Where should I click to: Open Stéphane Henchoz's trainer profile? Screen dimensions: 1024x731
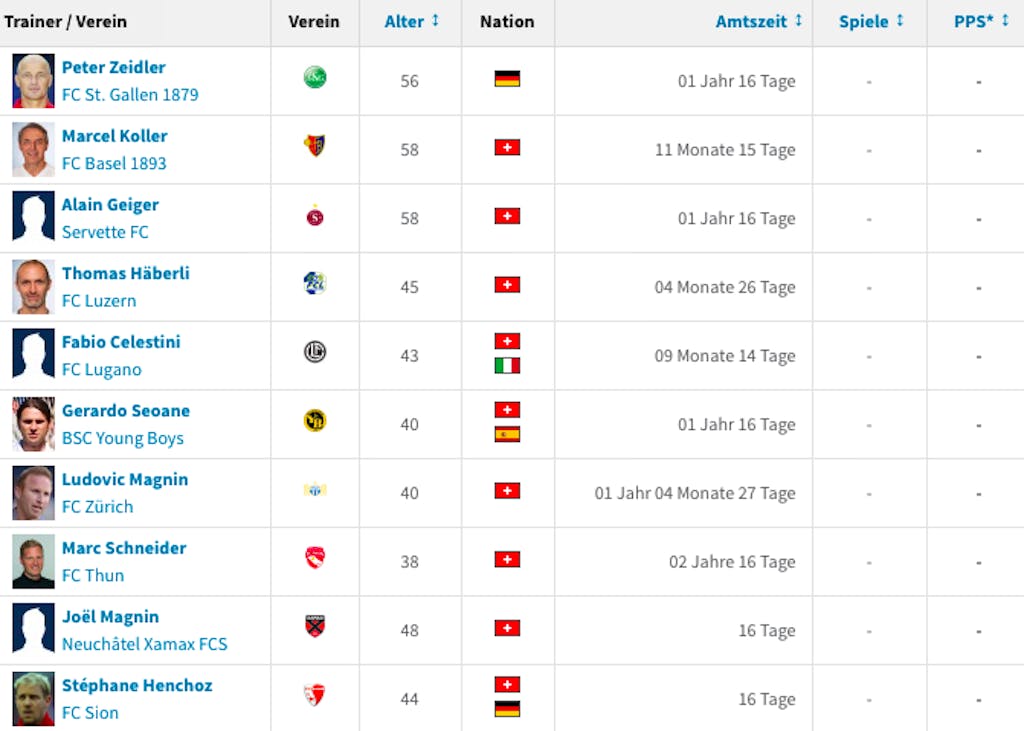coord(137,685)
